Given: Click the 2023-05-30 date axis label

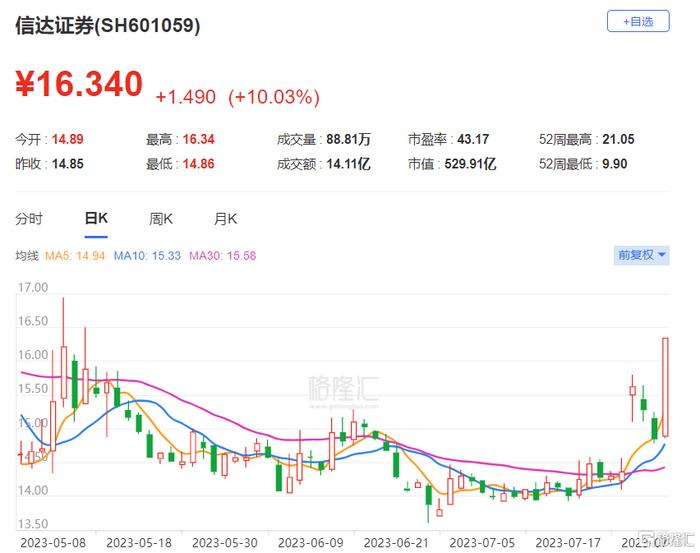Looking at the screenshot, I should (225, 543).
